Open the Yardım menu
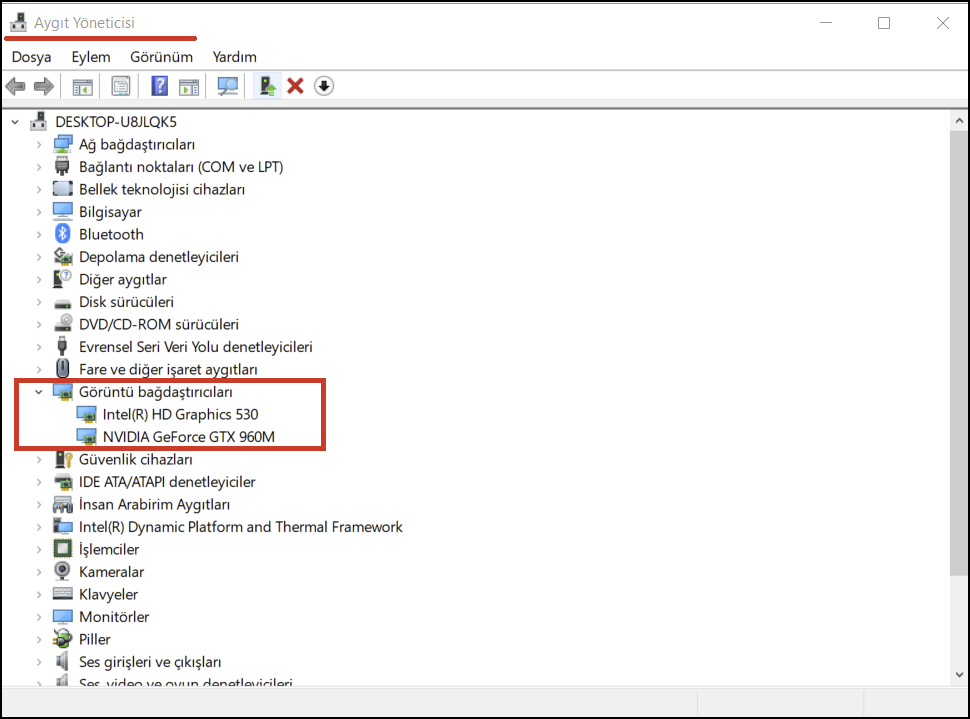The height and width of the screenshot is (719, 970). tap(234, 57)
